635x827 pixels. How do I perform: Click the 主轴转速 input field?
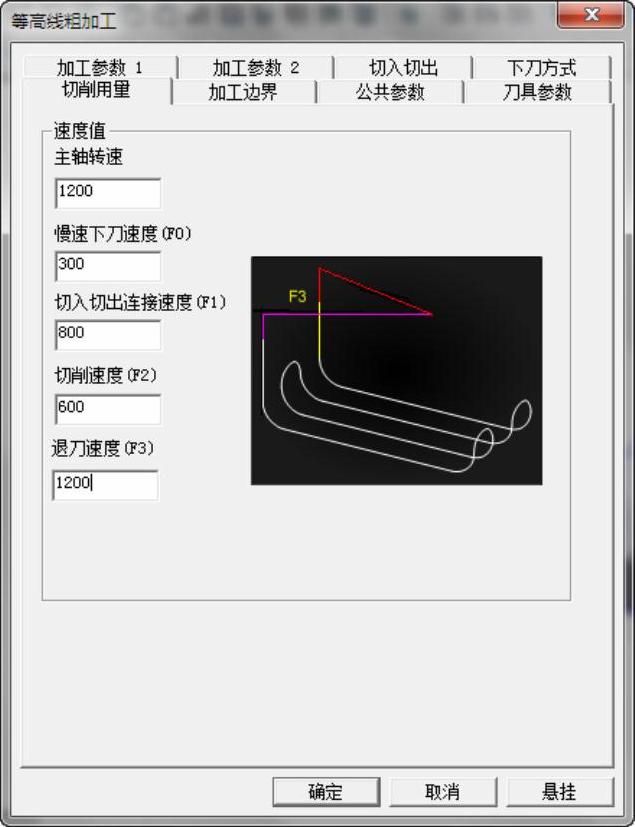click(108, 193)
